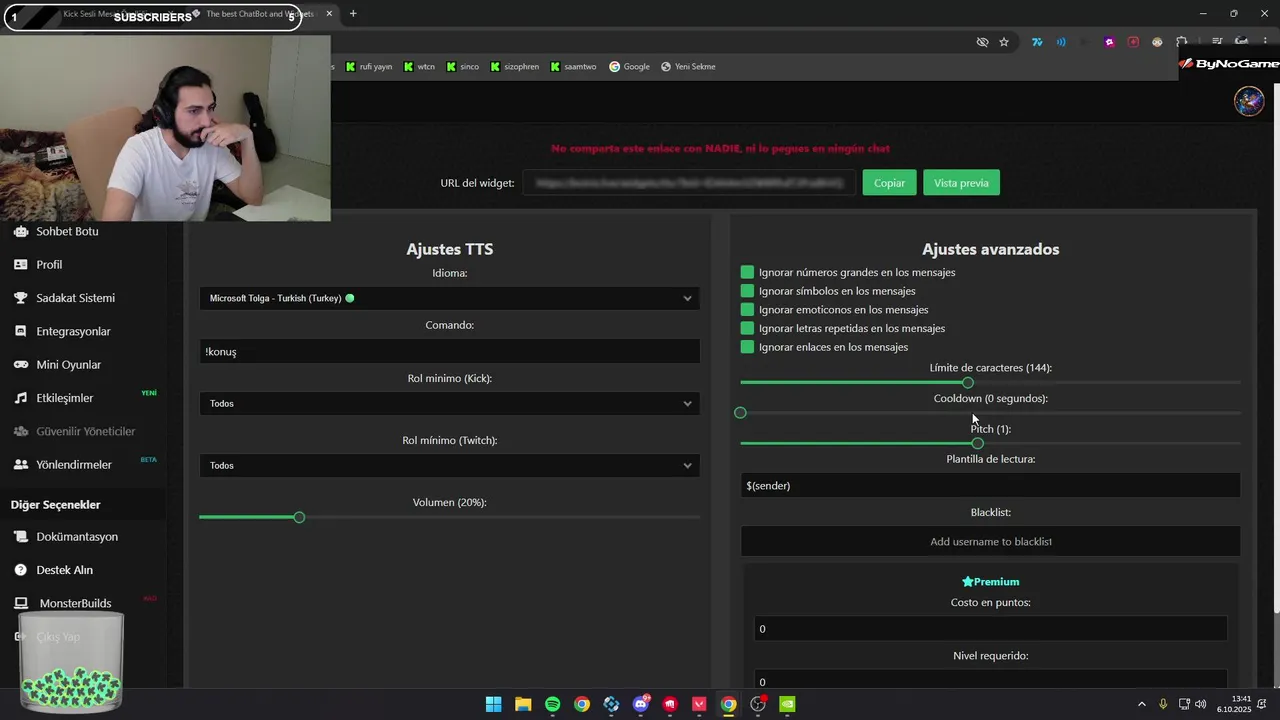Screen dimensions: 1280x720
Task: Click the volume speaker tray icon
Action: click(x=1200, y=704)
